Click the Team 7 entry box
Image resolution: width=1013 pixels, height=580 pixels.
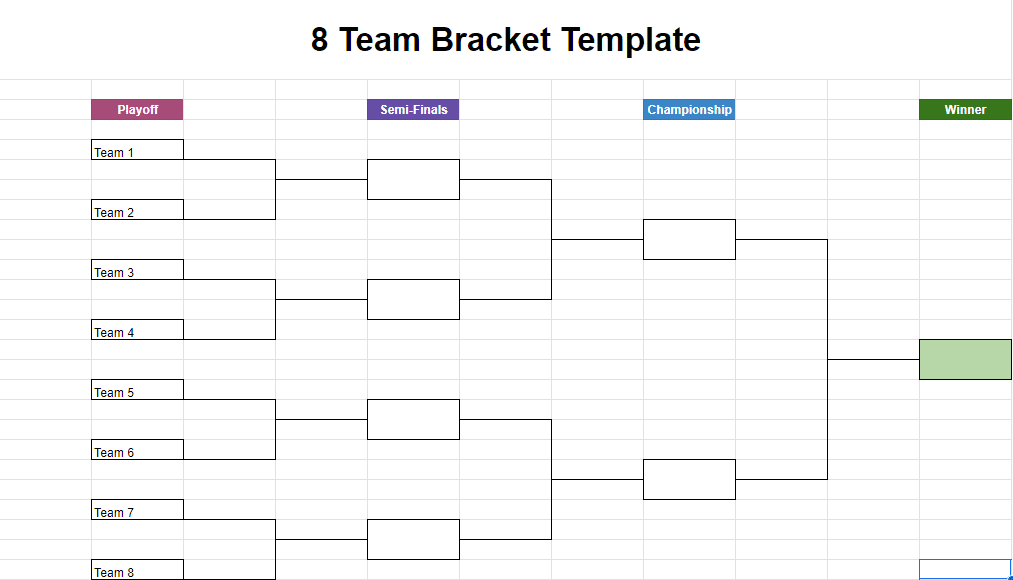click(137, 510)
